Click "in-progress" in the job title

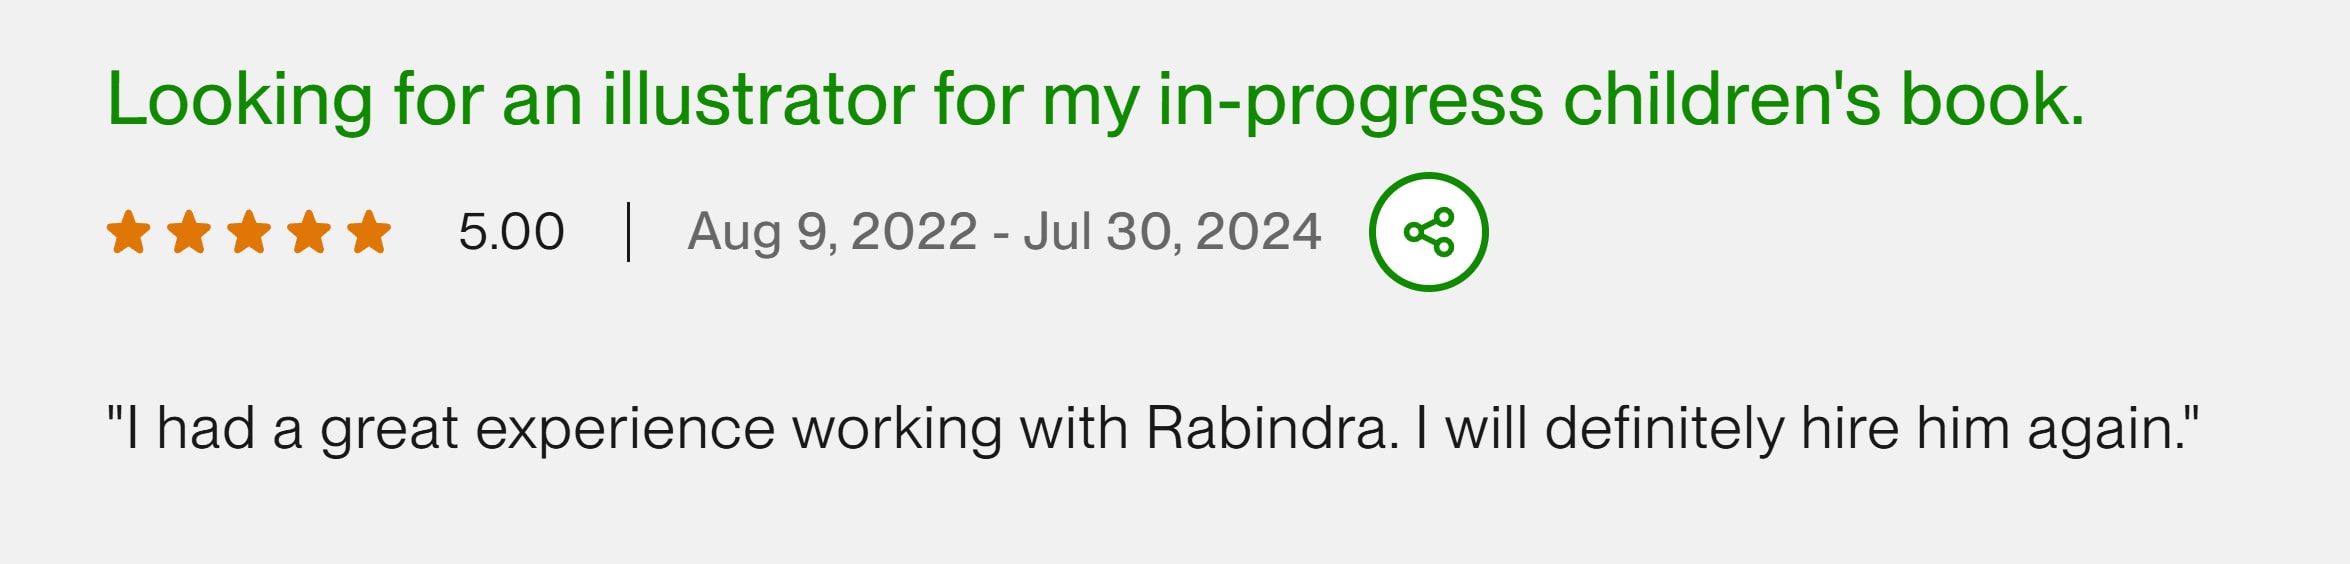coord(1350,102)
